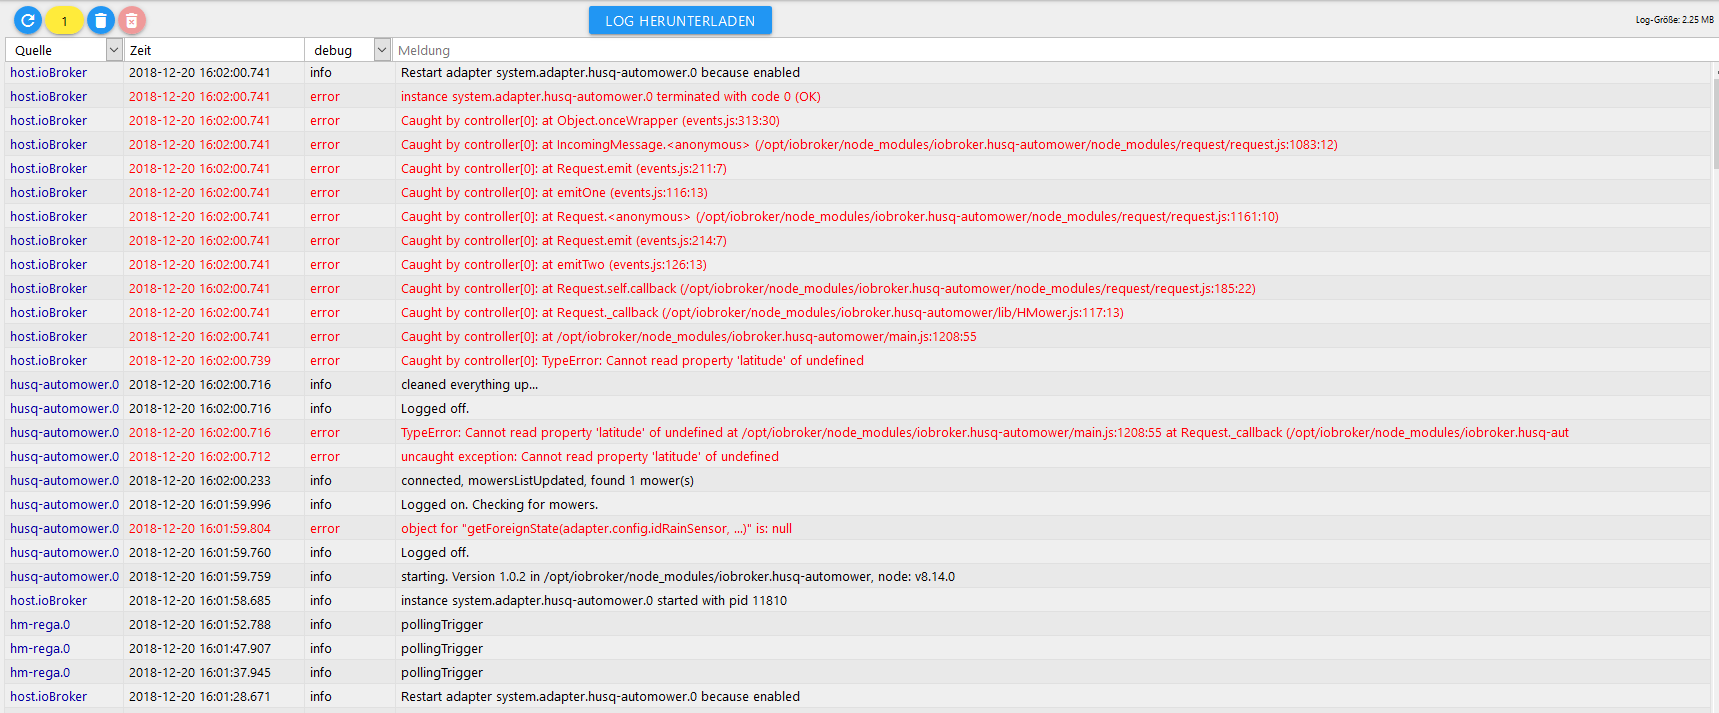The height and width of the screenshot is (713, 1719).
Task: Select 'starting. Version 1.0.2' message
Action: pos(678,577)
